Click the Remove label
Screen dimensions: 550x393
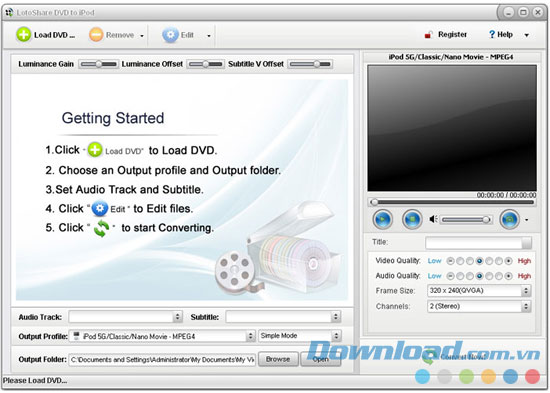click(120, 35)
